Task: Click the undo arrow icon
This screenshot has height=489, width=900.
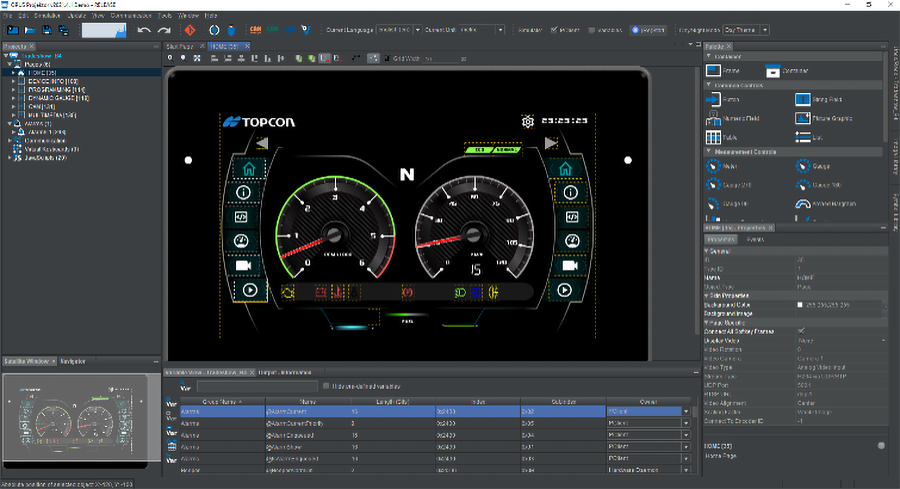Action: 144,30
